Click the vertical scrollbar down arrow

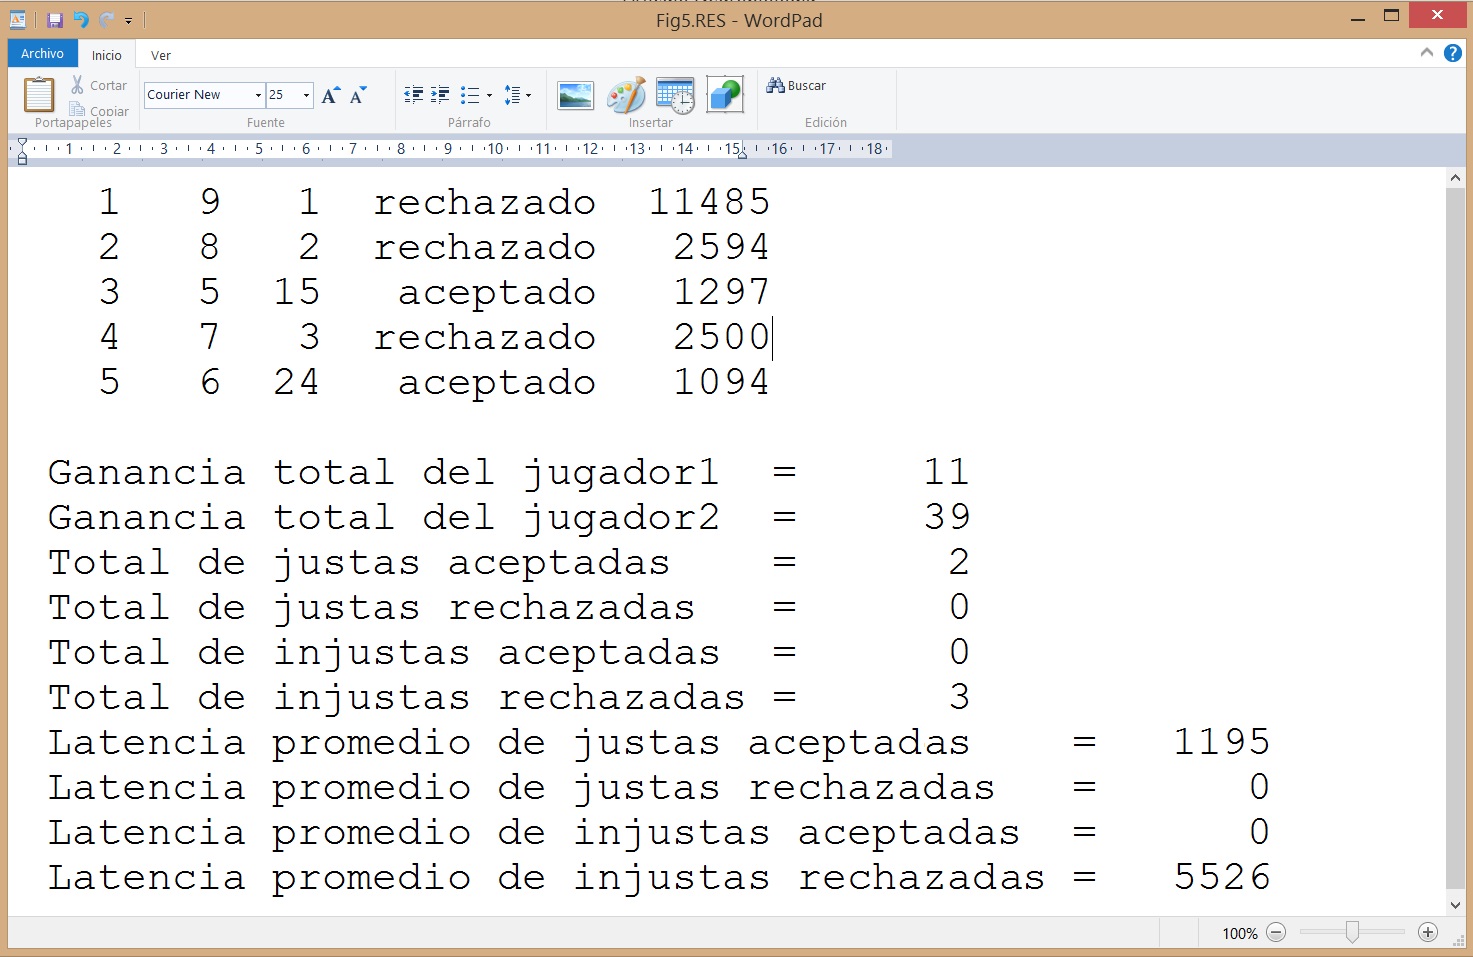[x=1456, y=905]
